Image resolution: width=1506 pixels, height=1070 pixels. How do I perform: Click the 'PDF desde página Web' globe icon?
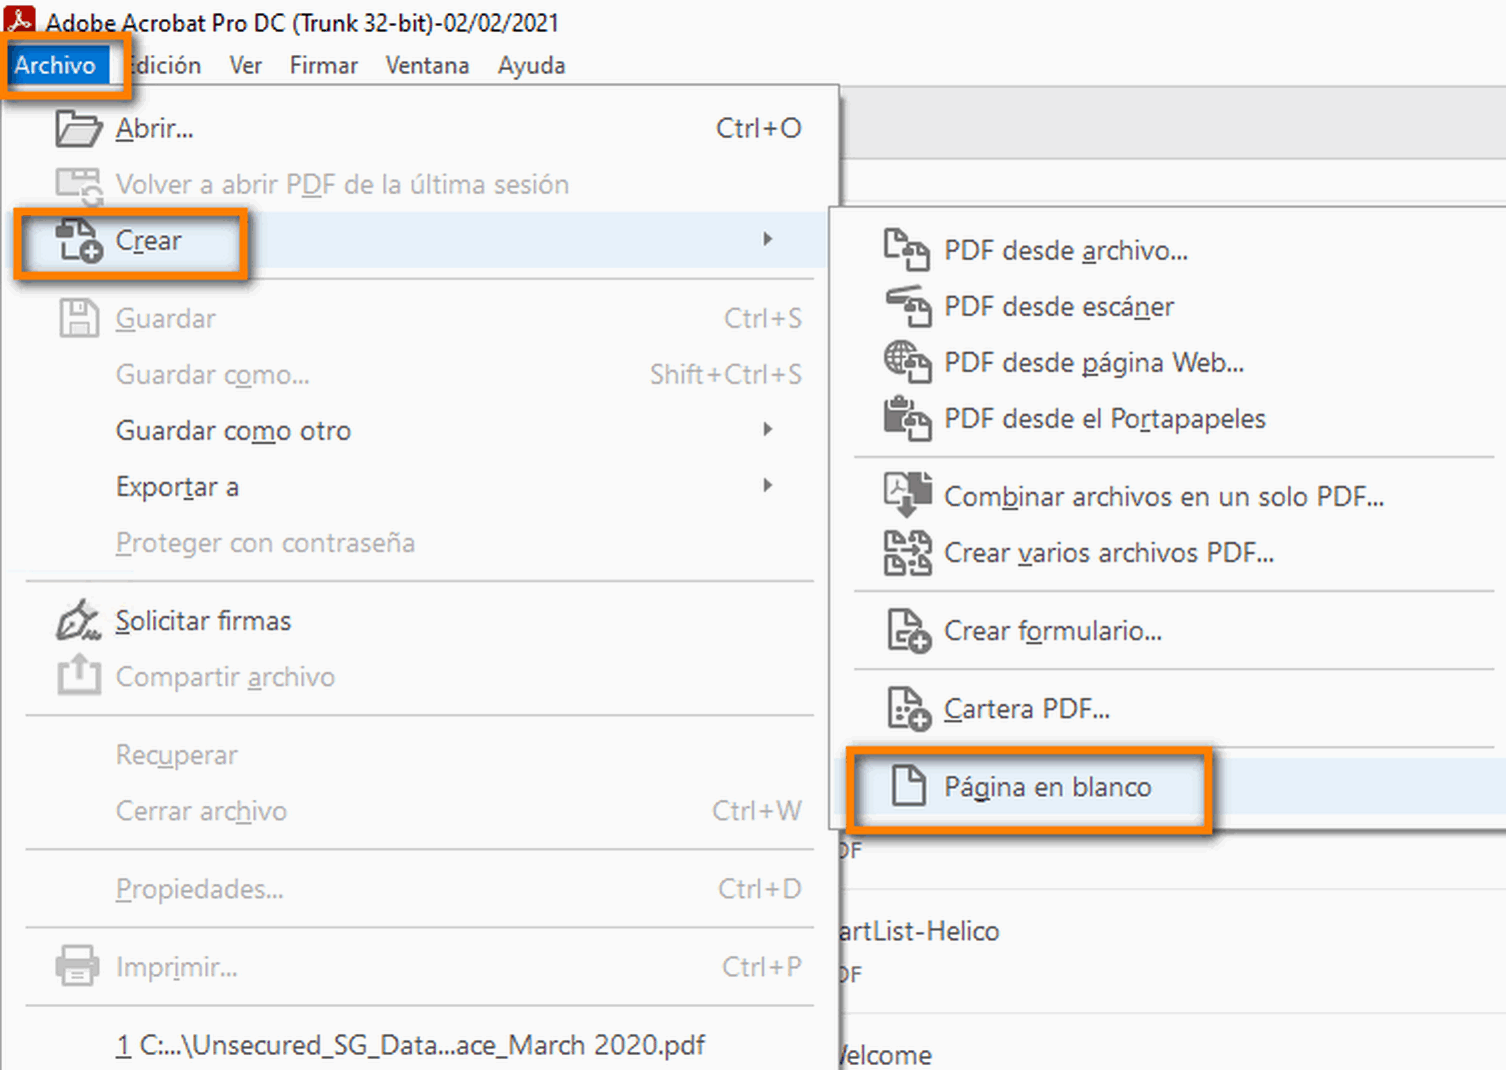click(906, 363)
